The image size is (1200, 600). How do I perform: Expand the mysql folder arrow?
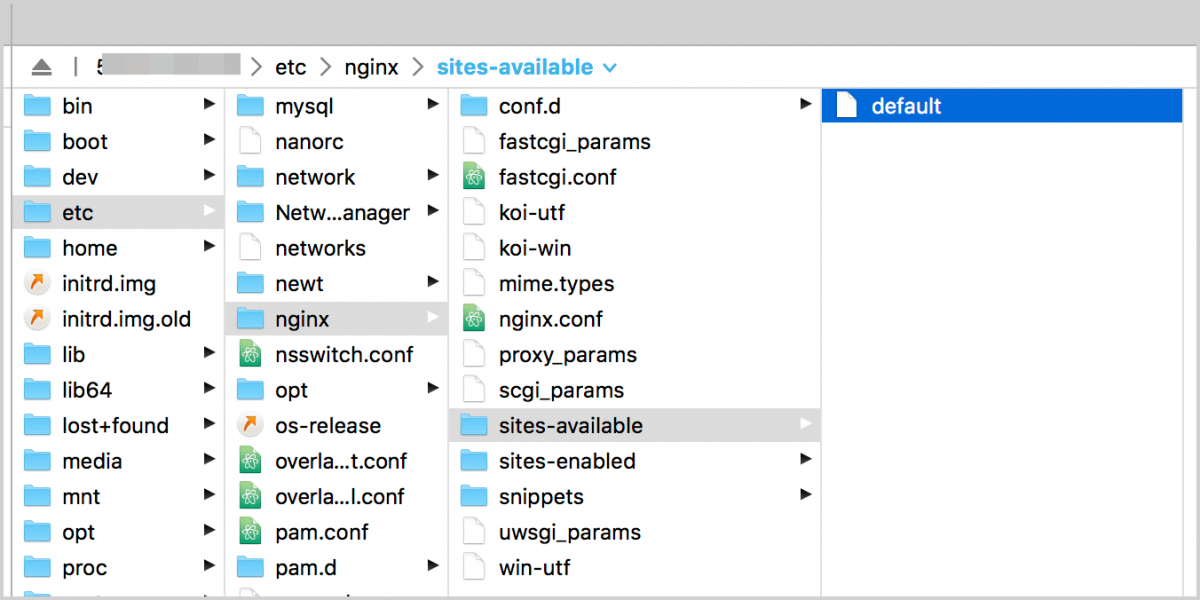433,104
